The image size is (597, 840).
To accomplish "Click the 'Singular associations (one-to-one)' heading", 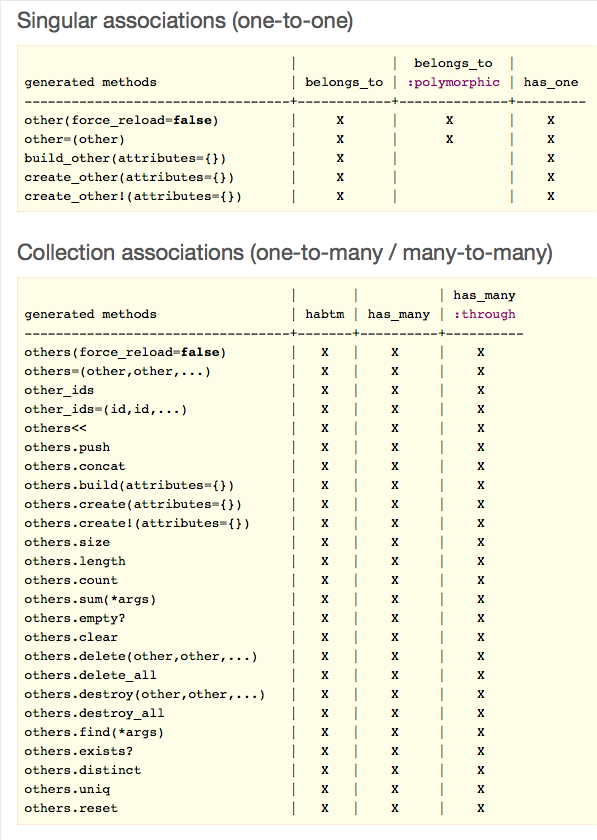I will point(185,21).
